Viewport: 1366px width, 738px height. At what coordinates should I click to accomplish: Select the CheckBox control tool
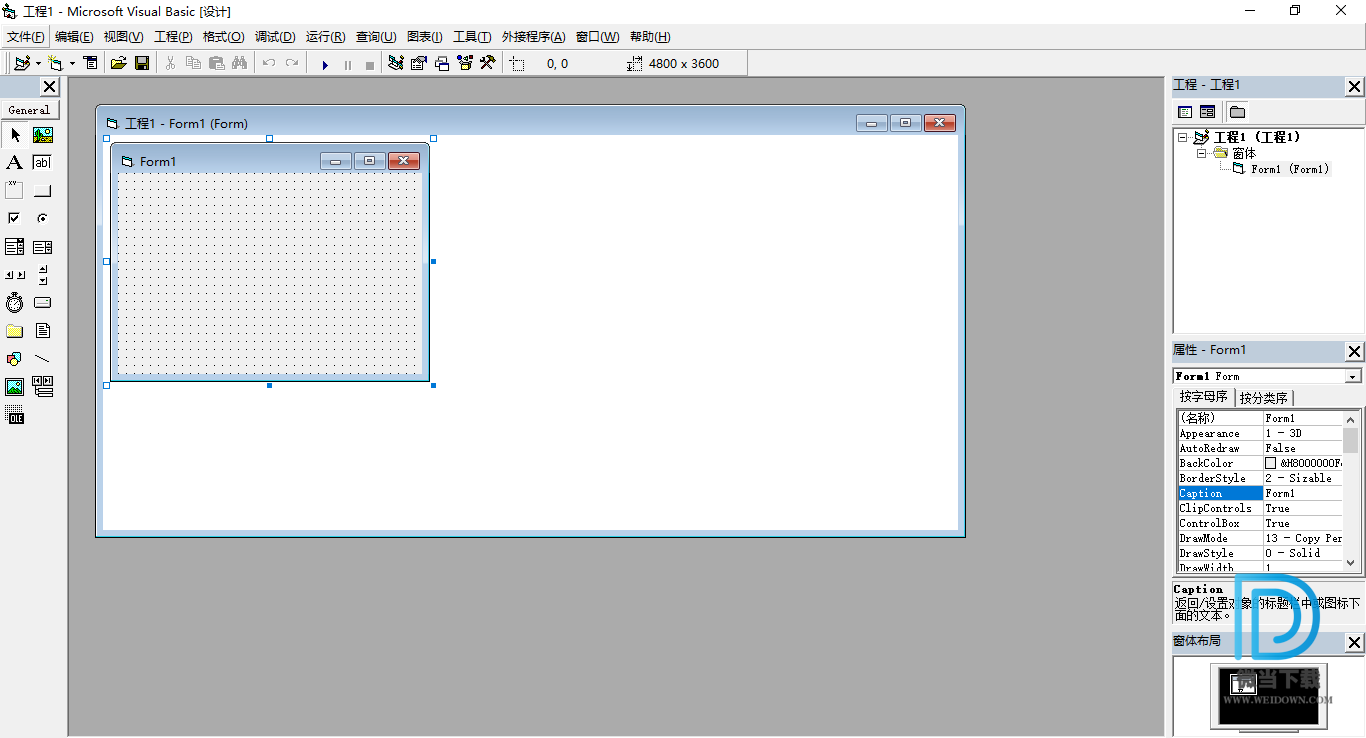(15, 218)
